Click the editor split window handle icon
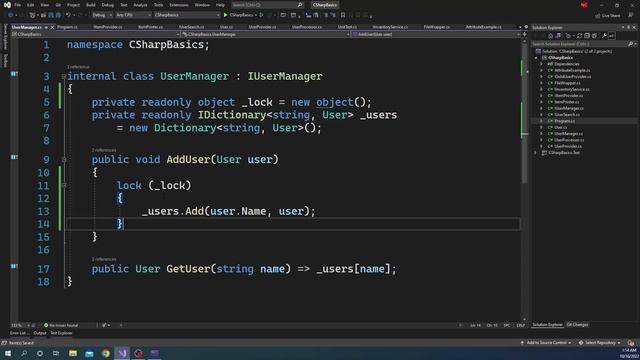 pos(524,35)
